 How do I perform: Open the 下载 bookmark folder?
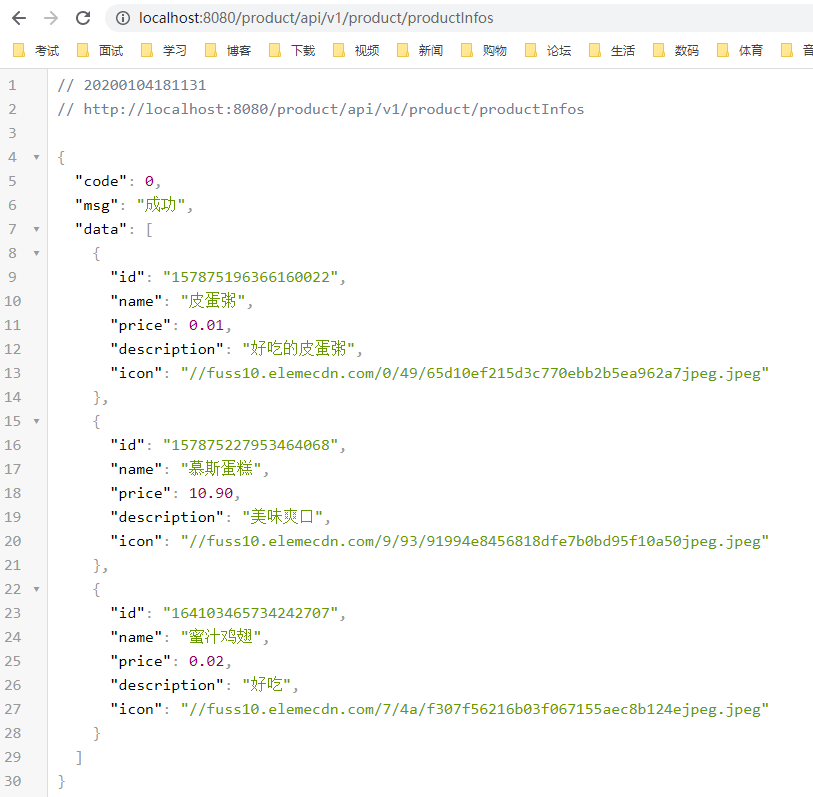(292, 50)
